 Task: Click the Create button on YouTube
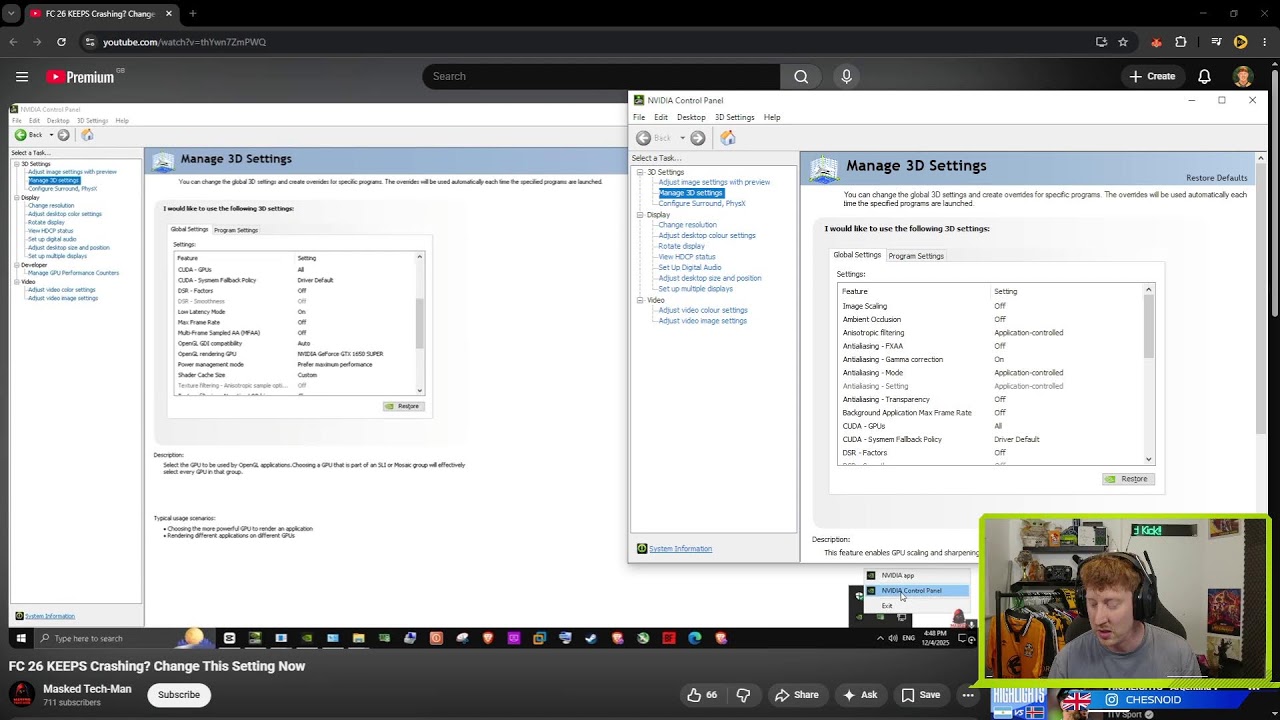click(1152, 76)
